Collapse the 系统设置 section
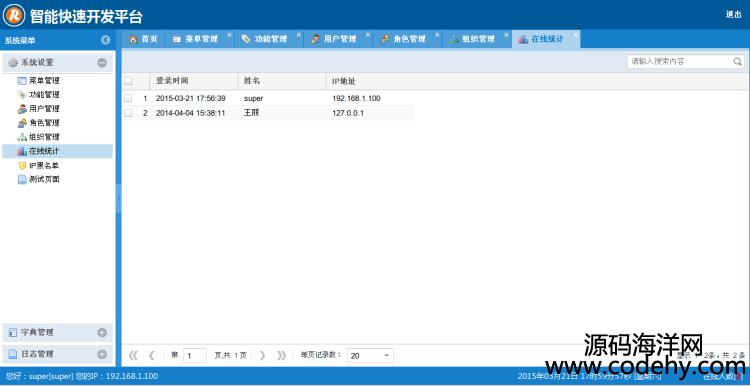 [102, 63]
